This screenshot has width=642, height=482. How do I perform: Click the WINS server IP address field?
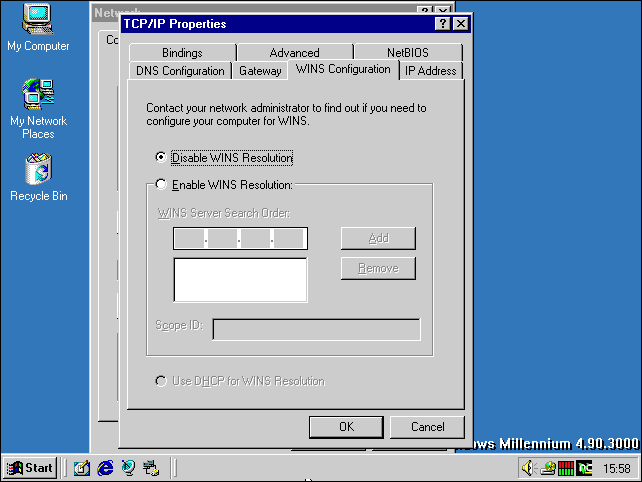[240, 238]
